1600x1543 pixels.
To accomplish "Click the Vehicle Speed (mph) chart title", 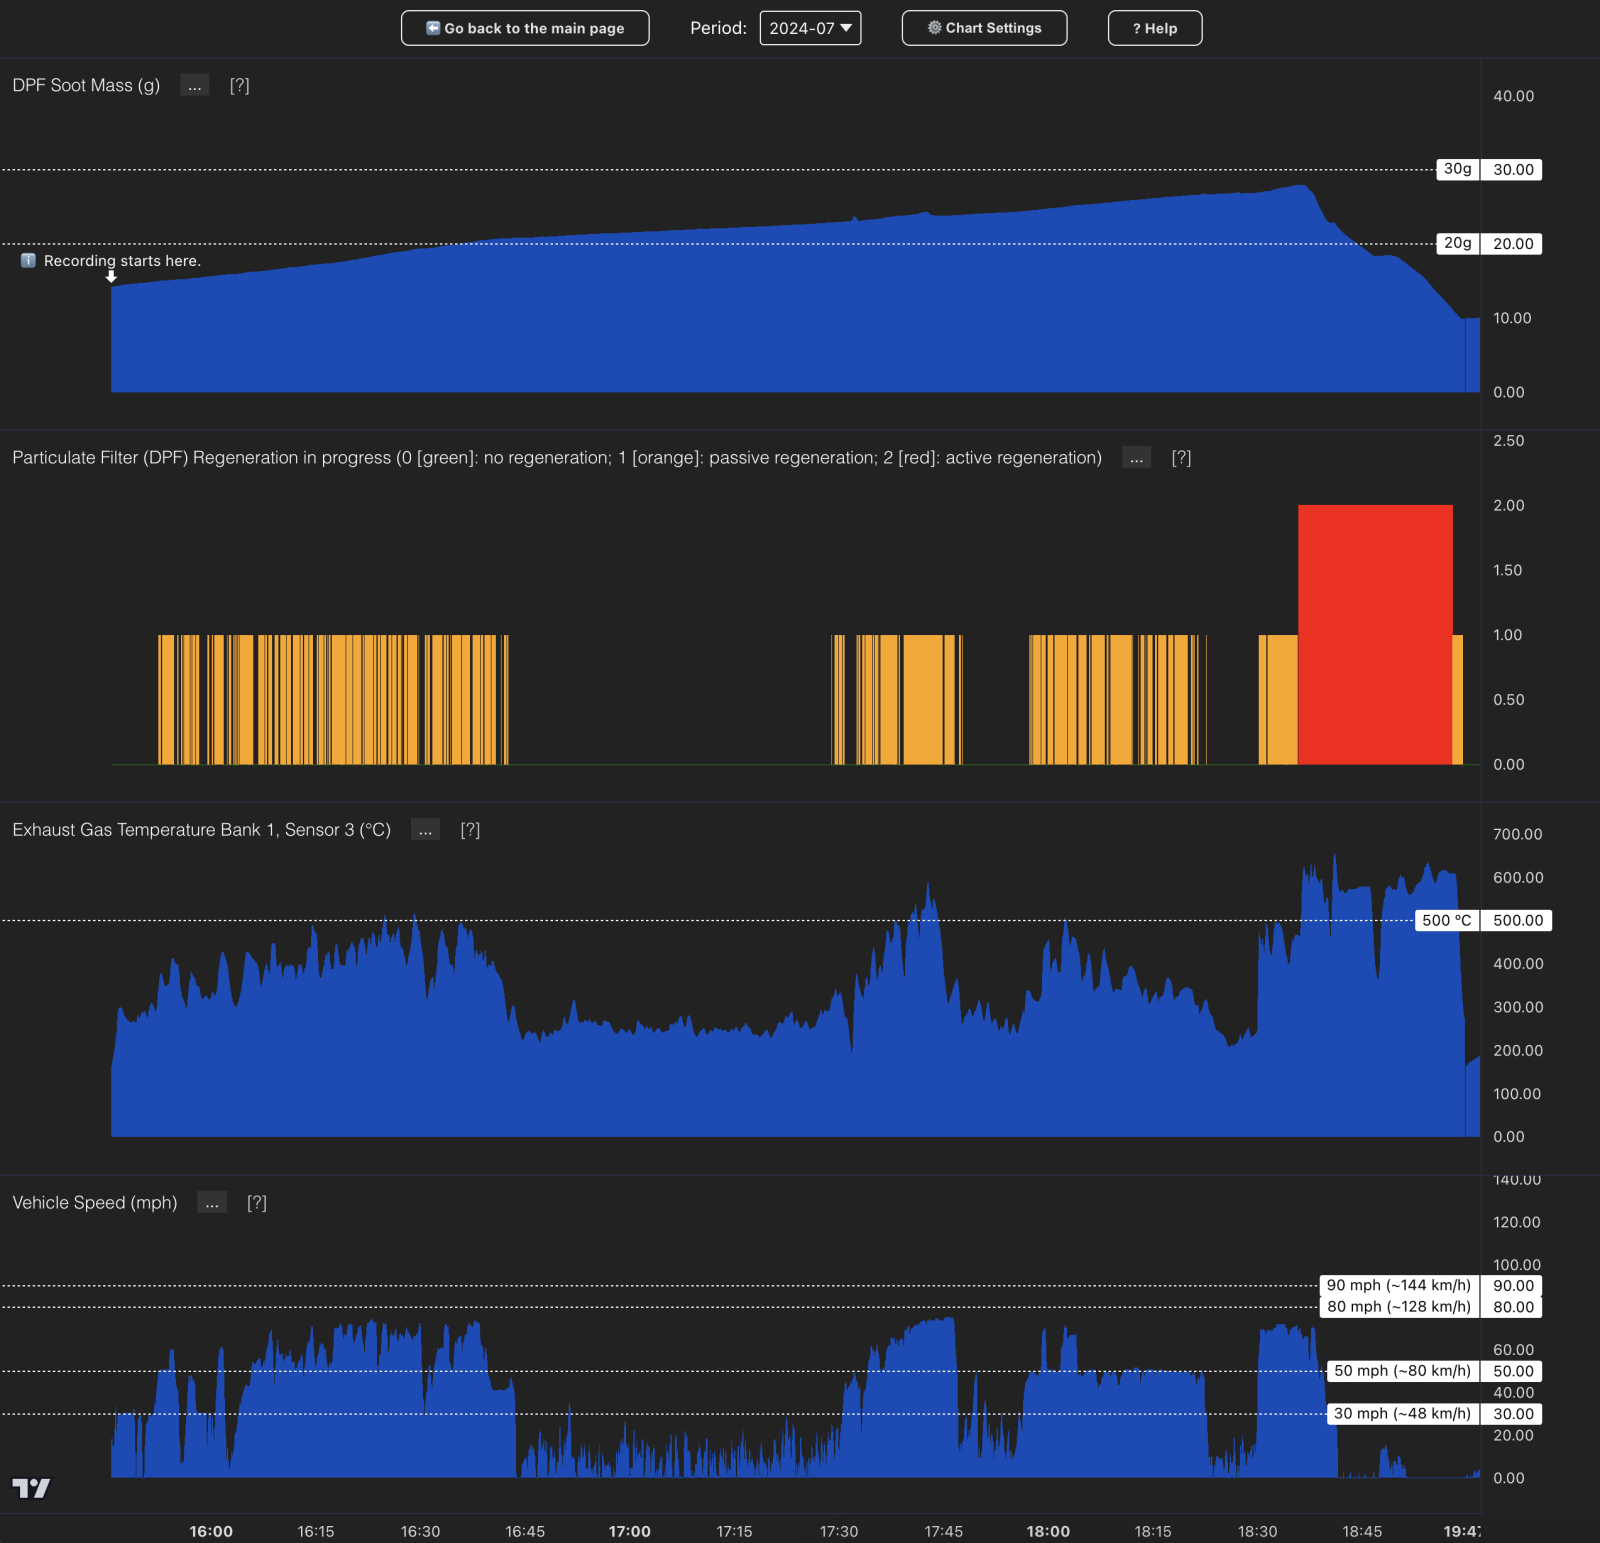I will (95, 1202).
